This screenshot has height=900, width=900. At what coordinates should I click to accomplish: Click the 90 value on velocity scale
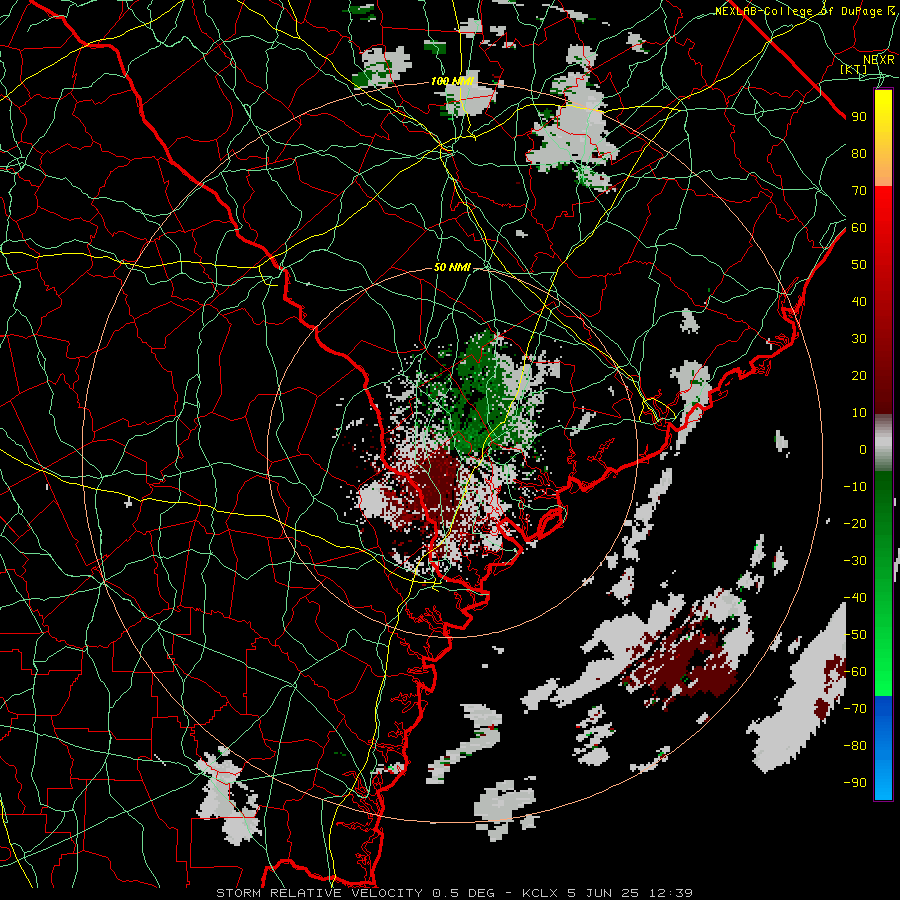pyautogui.click(x=859, y=117)
